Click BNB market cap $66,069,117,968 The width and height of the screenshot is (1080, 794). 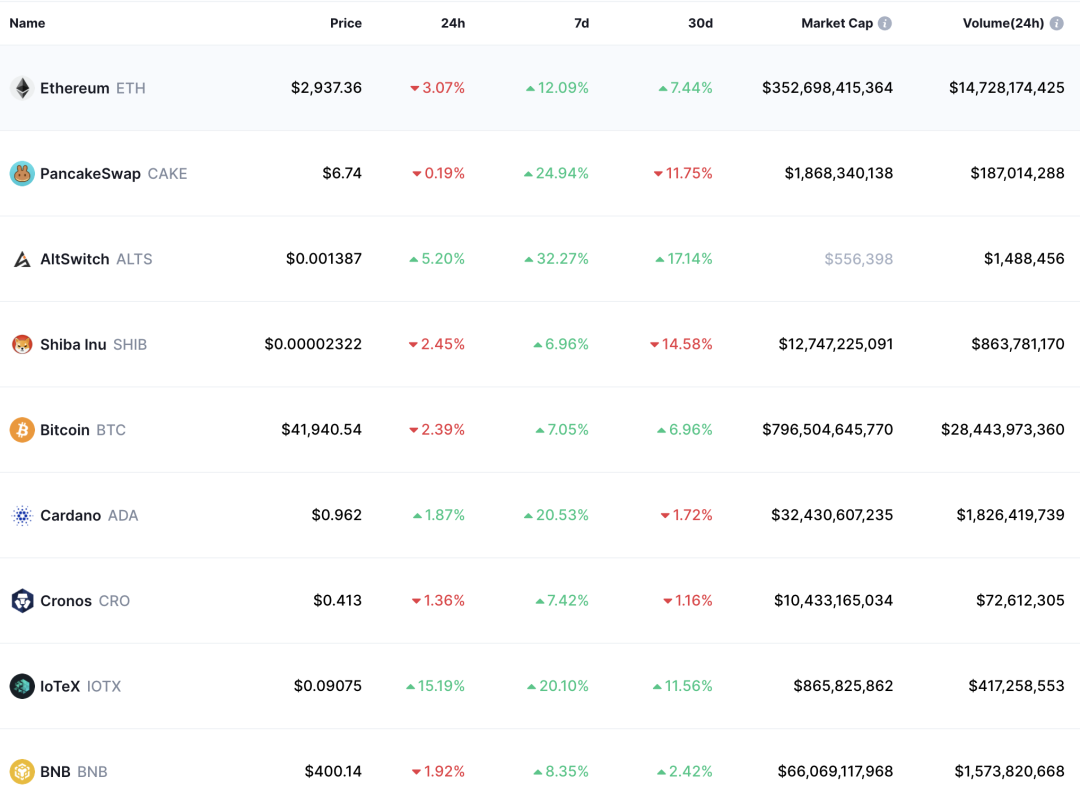click(x=835, y=771)
